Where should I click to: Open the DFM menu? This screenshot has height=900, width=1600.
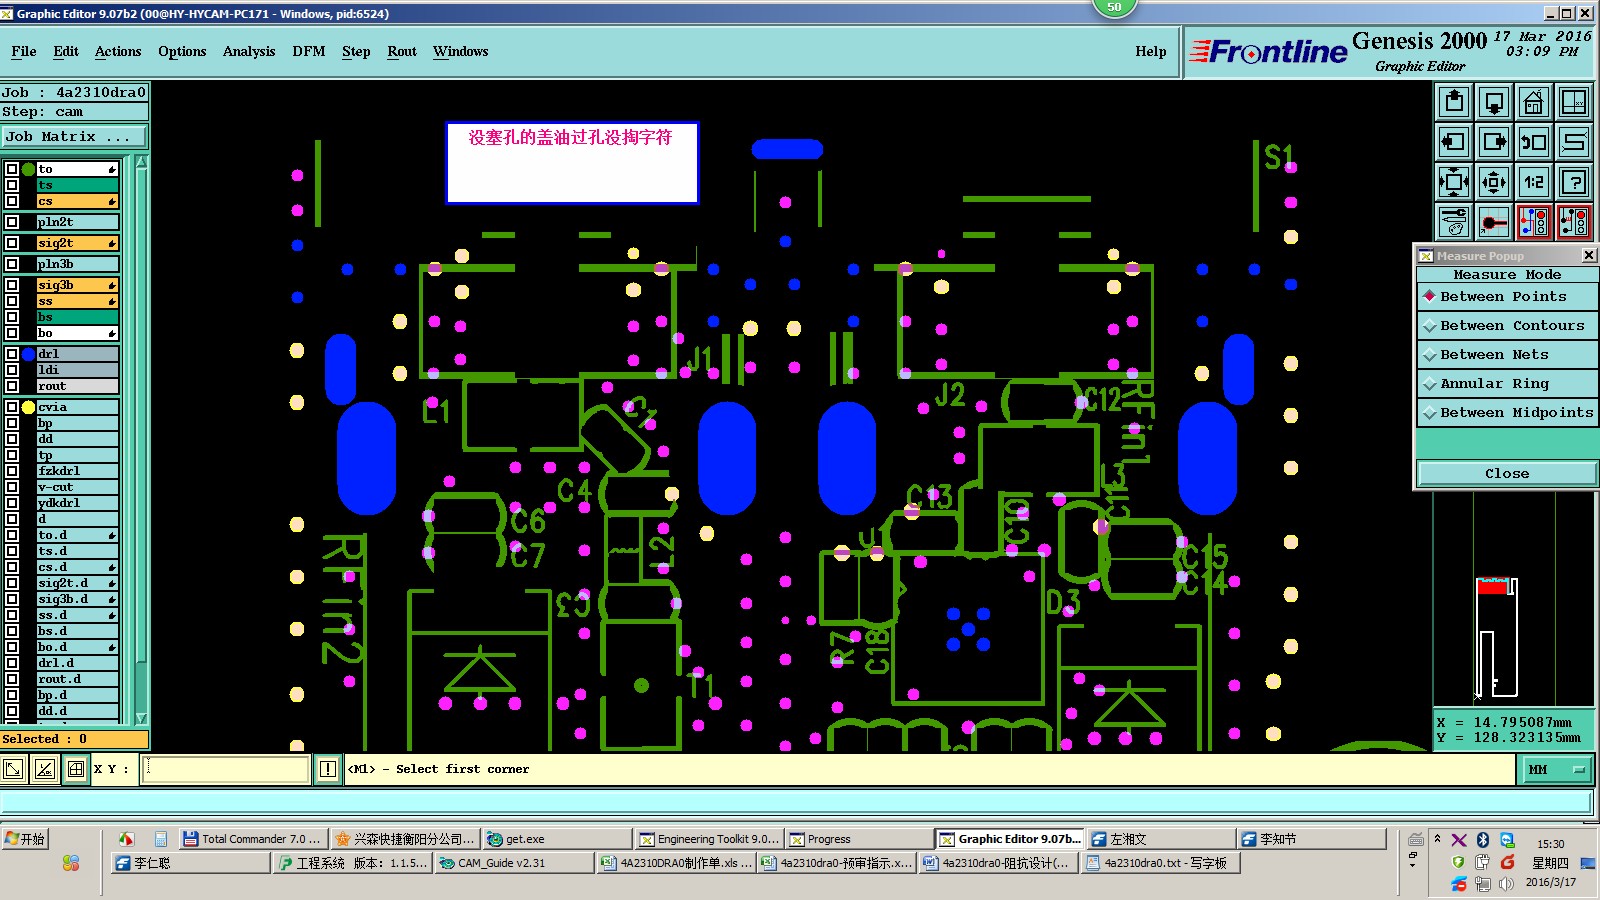pyautogui.click(x=309, y=51)
